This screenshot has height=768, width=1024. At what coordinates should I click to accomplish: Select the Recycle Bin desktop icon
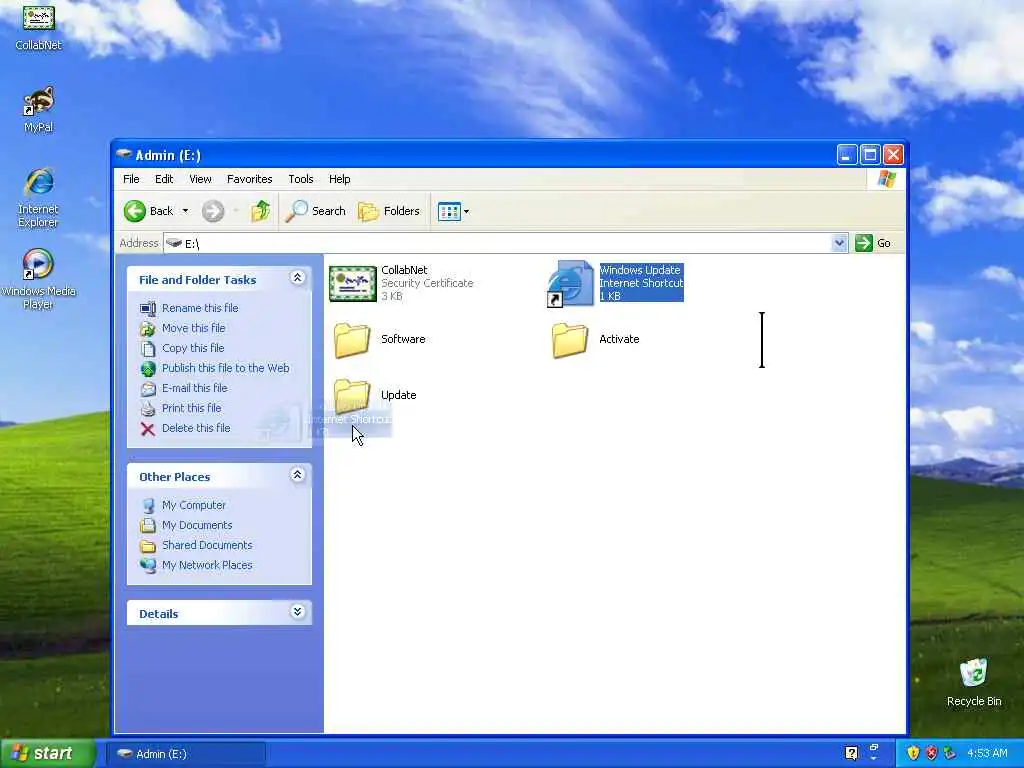(974, 682)
